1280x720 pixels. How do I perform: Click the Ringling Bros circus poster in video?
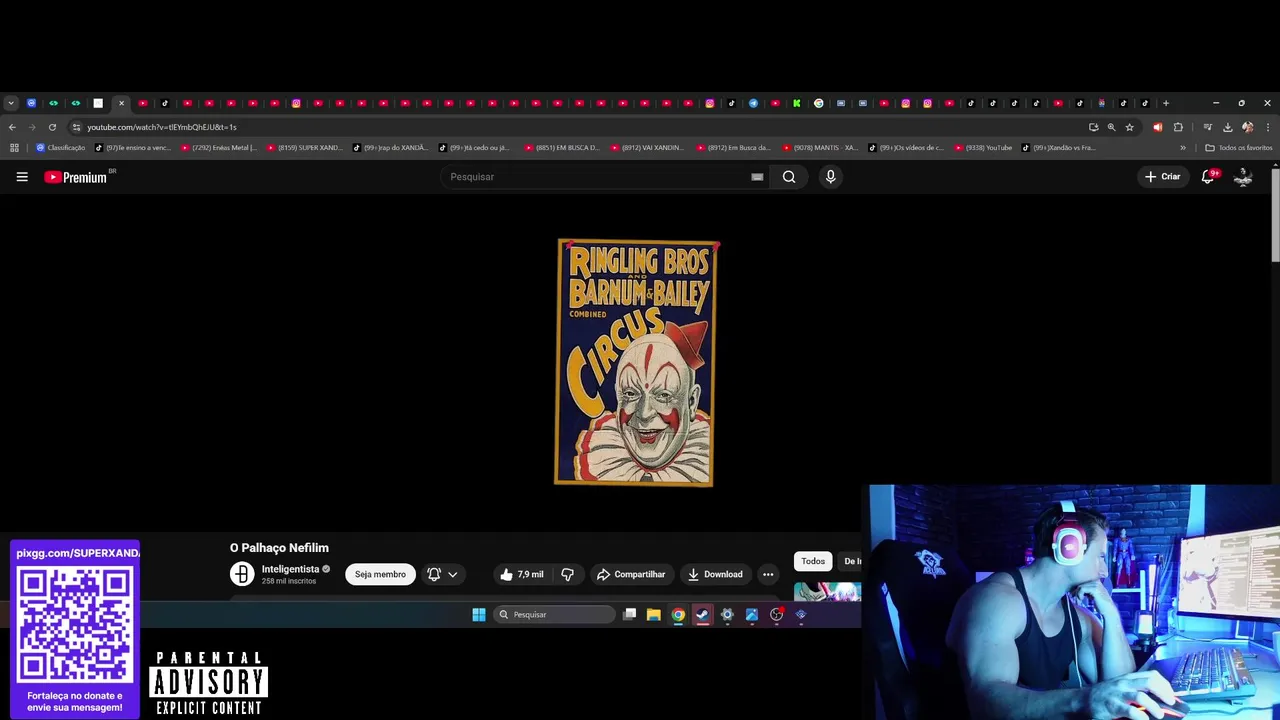[636, 363]
